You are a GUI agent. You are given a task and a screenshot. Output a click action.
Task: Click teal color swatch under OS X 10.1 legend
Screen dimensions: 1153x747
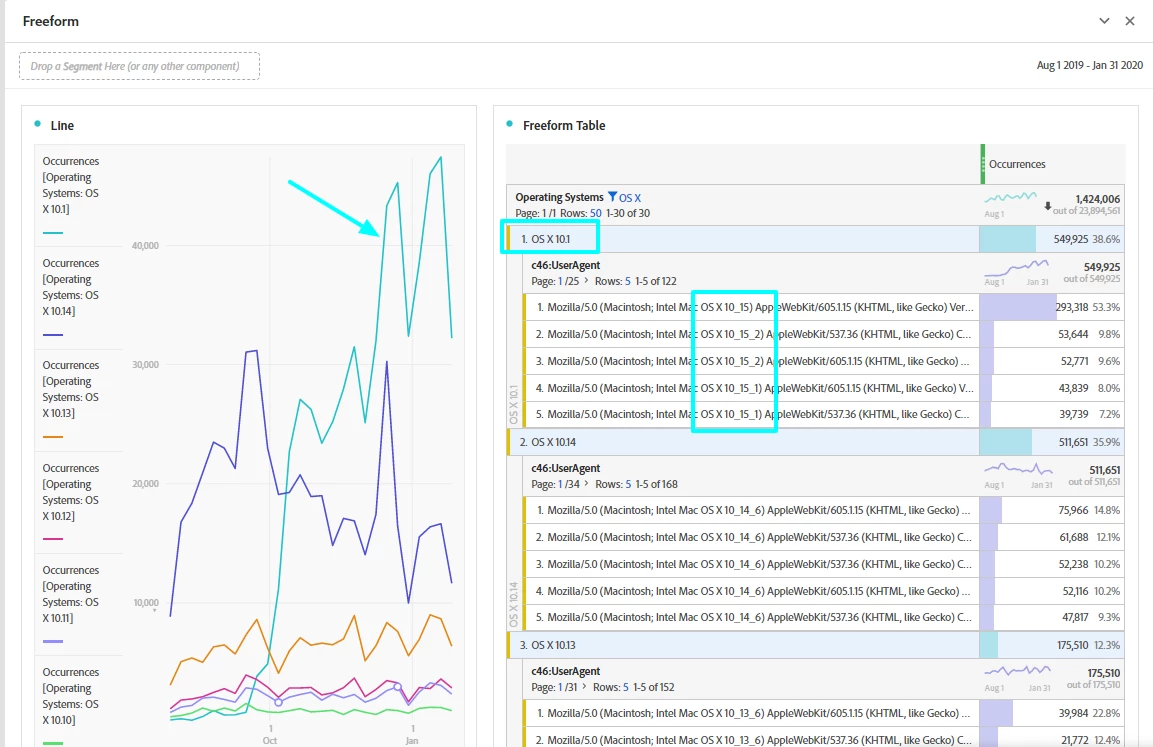tap(53, 233)
